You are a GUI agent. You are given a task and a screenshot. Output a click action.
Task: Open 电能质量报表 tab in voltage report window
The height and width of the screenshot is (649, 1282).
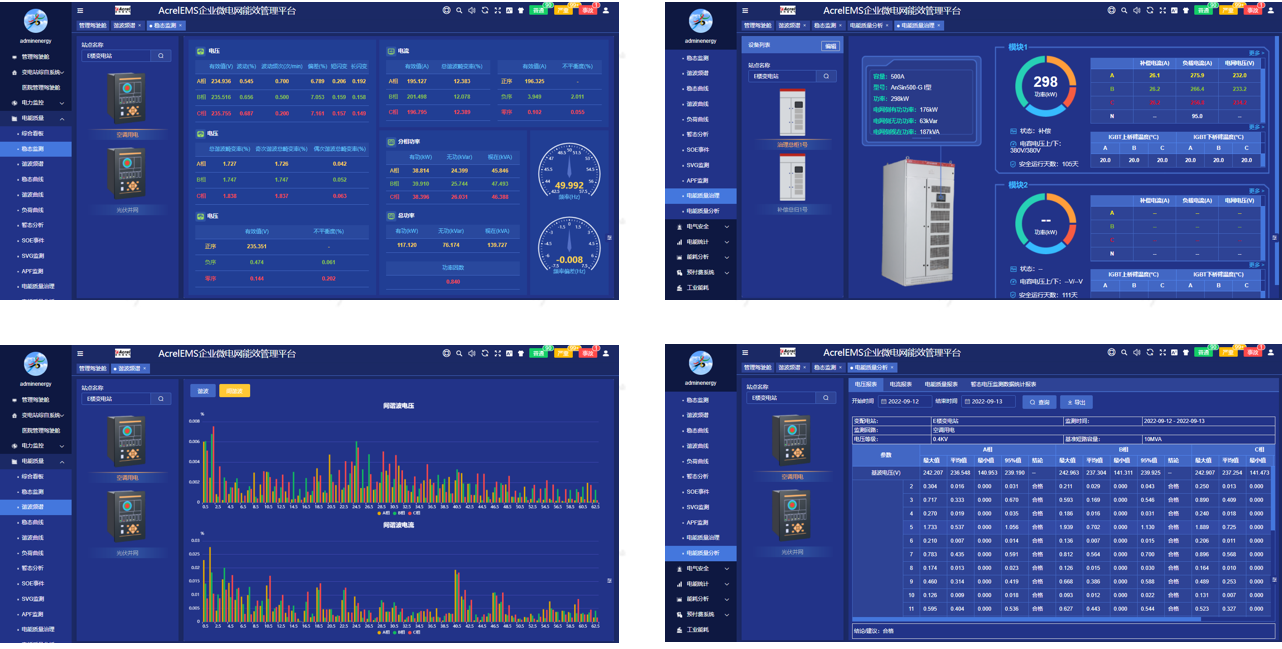coord(941,384)
